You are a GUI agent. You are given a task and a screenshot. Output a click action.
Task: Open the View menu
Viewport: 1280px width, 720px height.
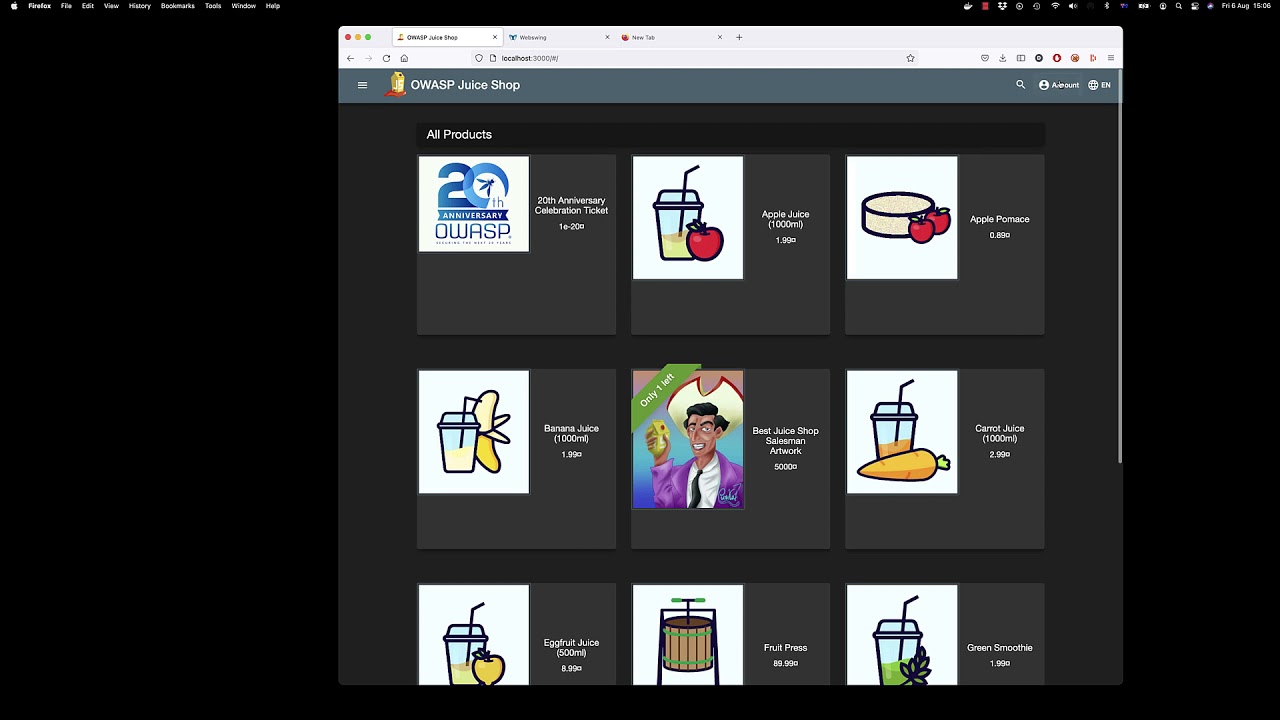111,6
